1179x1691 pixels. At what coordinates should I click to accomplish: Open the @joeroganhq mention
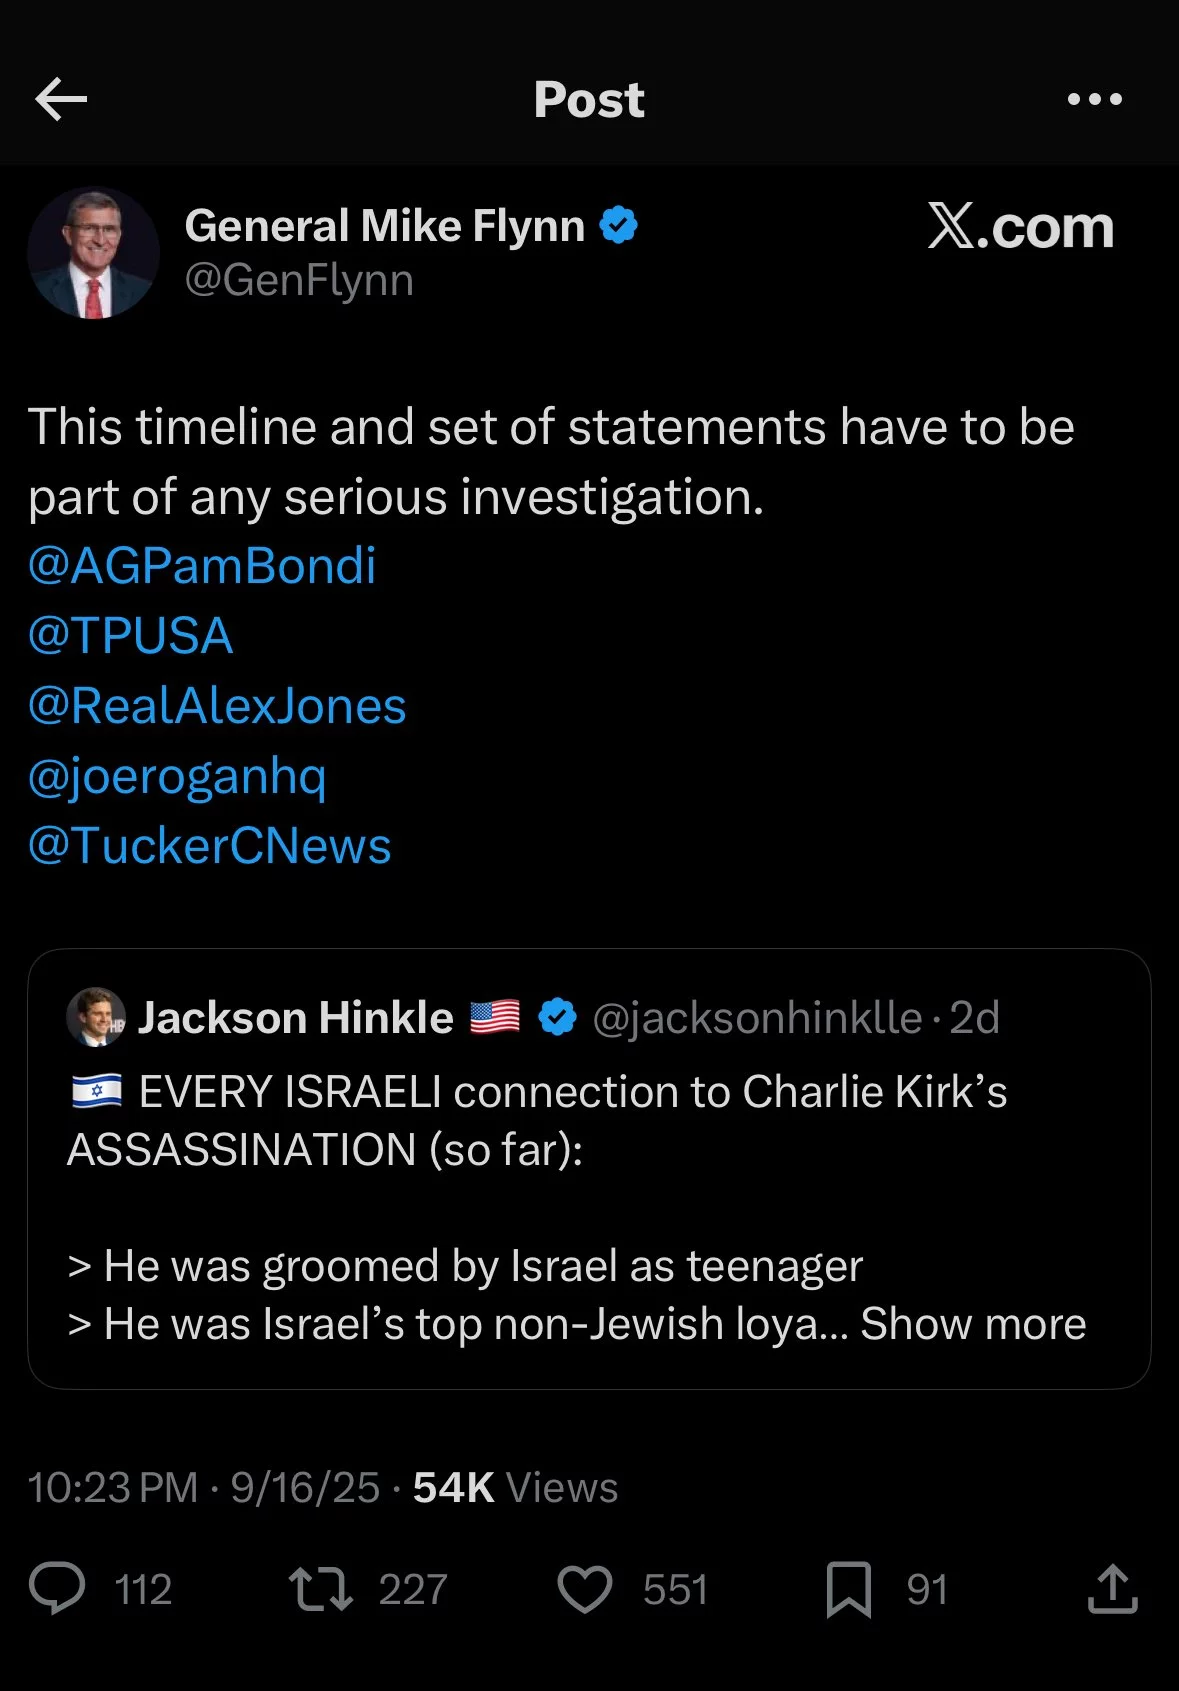177,777
